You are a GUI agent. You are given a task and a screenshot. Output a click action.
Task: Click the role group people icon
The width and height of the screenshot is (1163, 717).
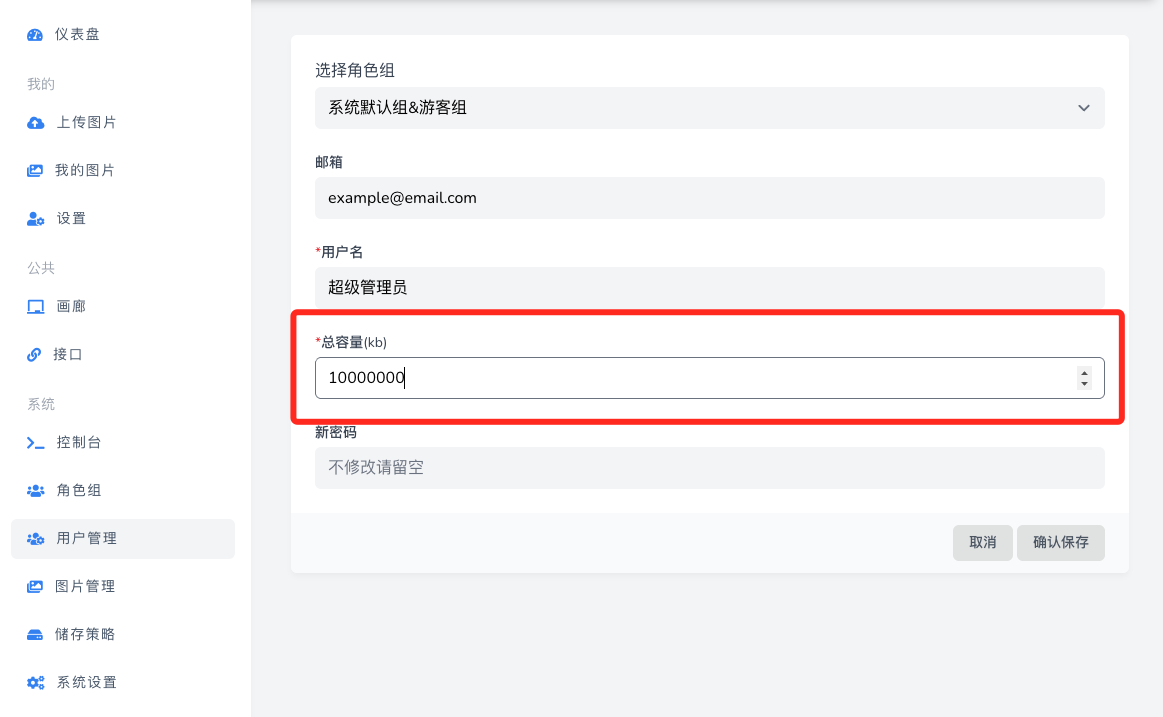35,491
